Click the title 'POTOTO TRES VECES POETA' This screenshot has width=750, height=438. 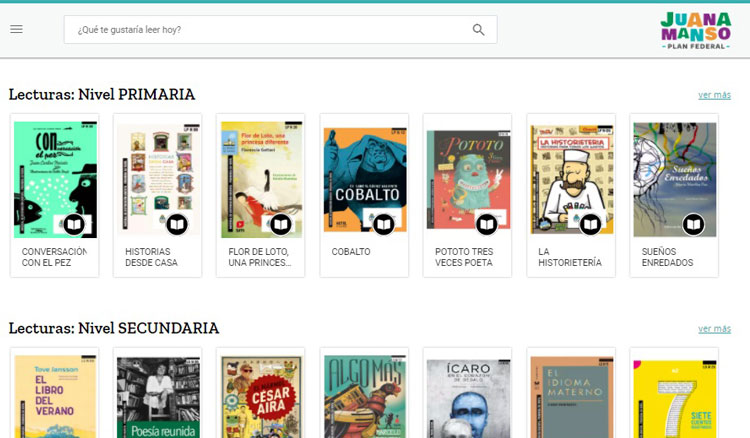464,257
